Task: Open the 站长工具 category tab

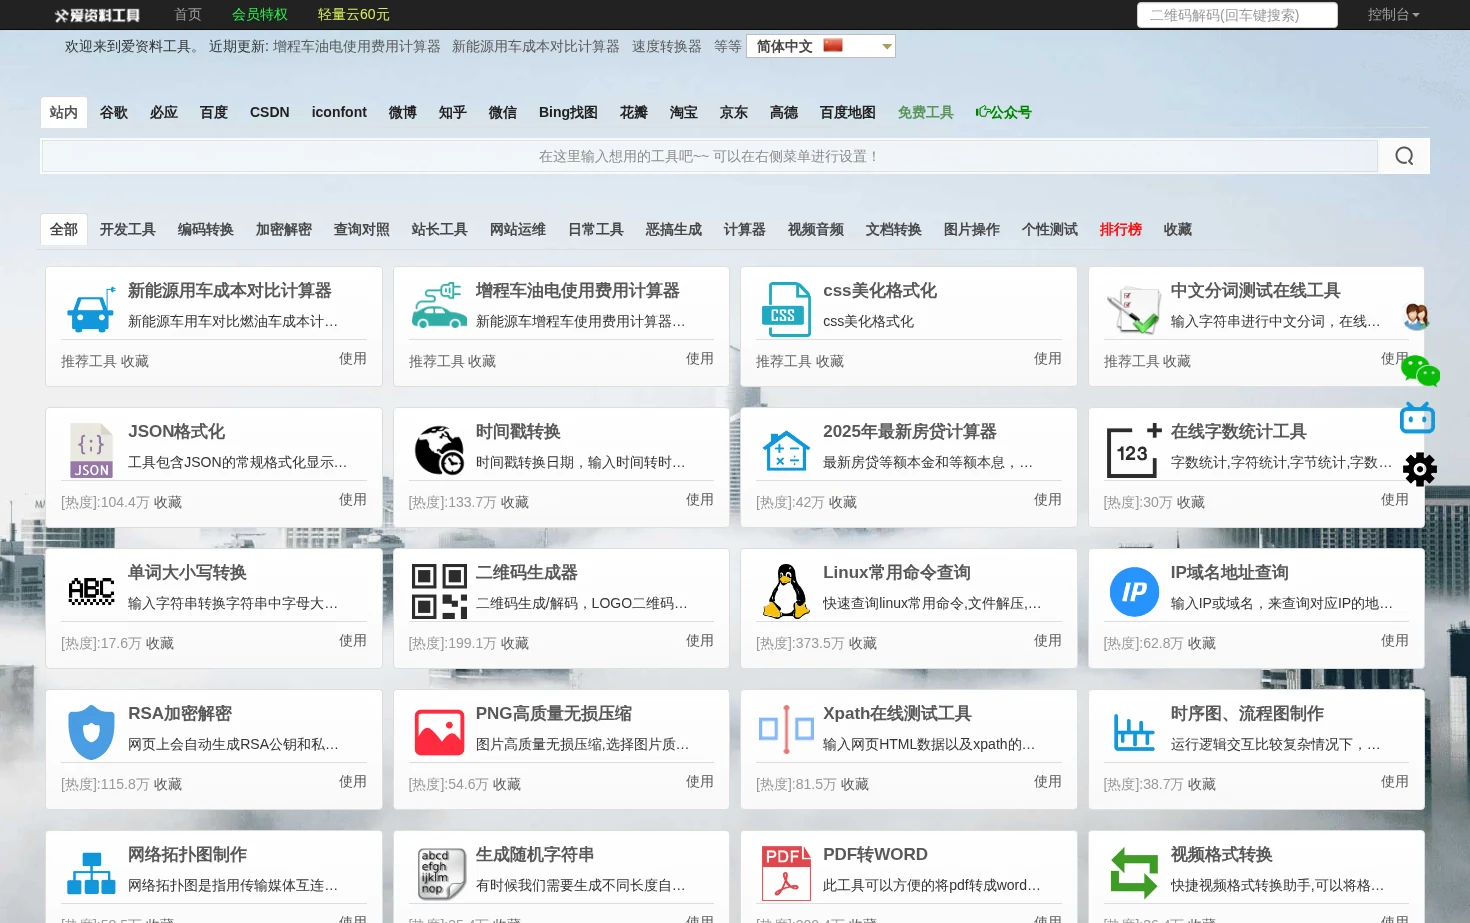Action: (x=440, y=229)
